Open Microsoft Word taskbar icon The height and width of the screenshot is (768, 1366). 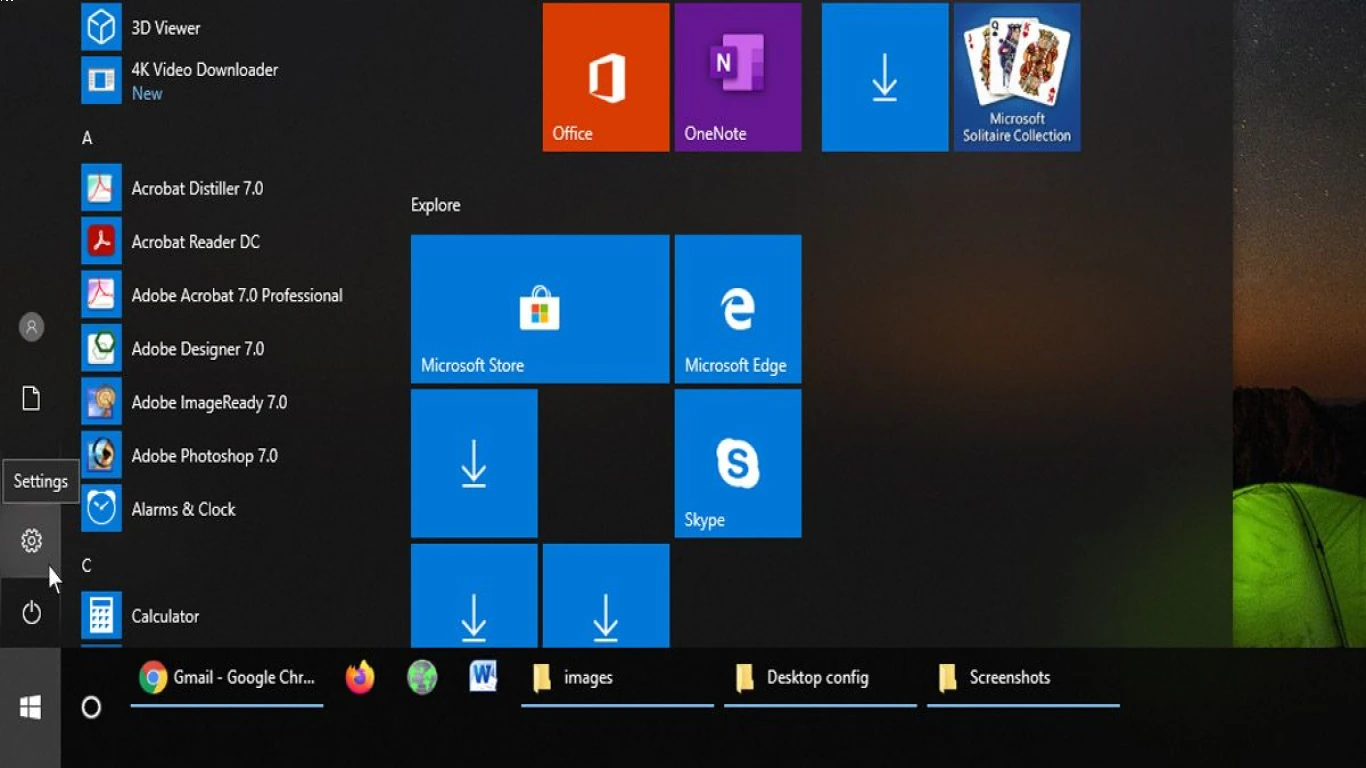tap(484, 677)
